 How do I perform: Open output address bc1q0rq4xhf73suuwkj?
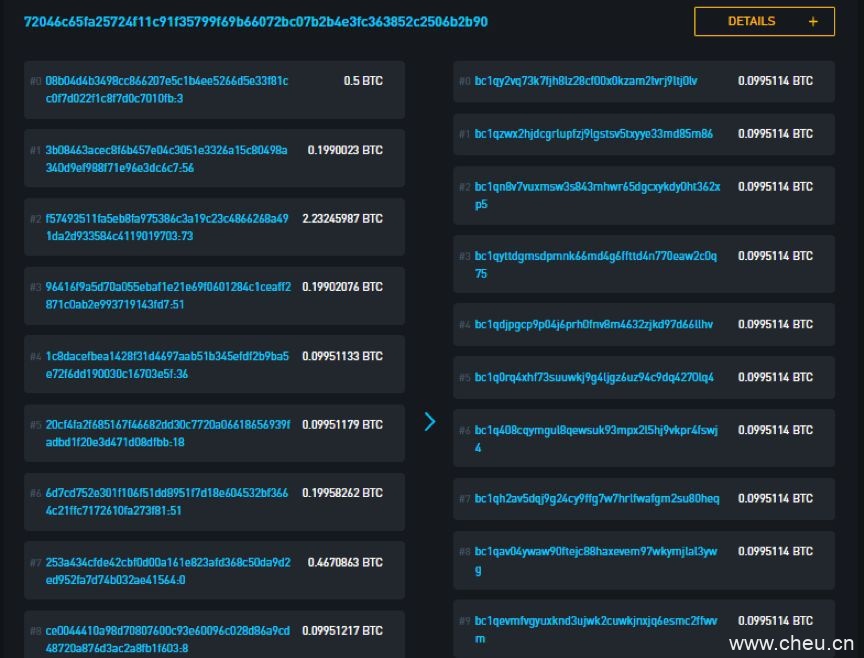(x=594, y=378)
